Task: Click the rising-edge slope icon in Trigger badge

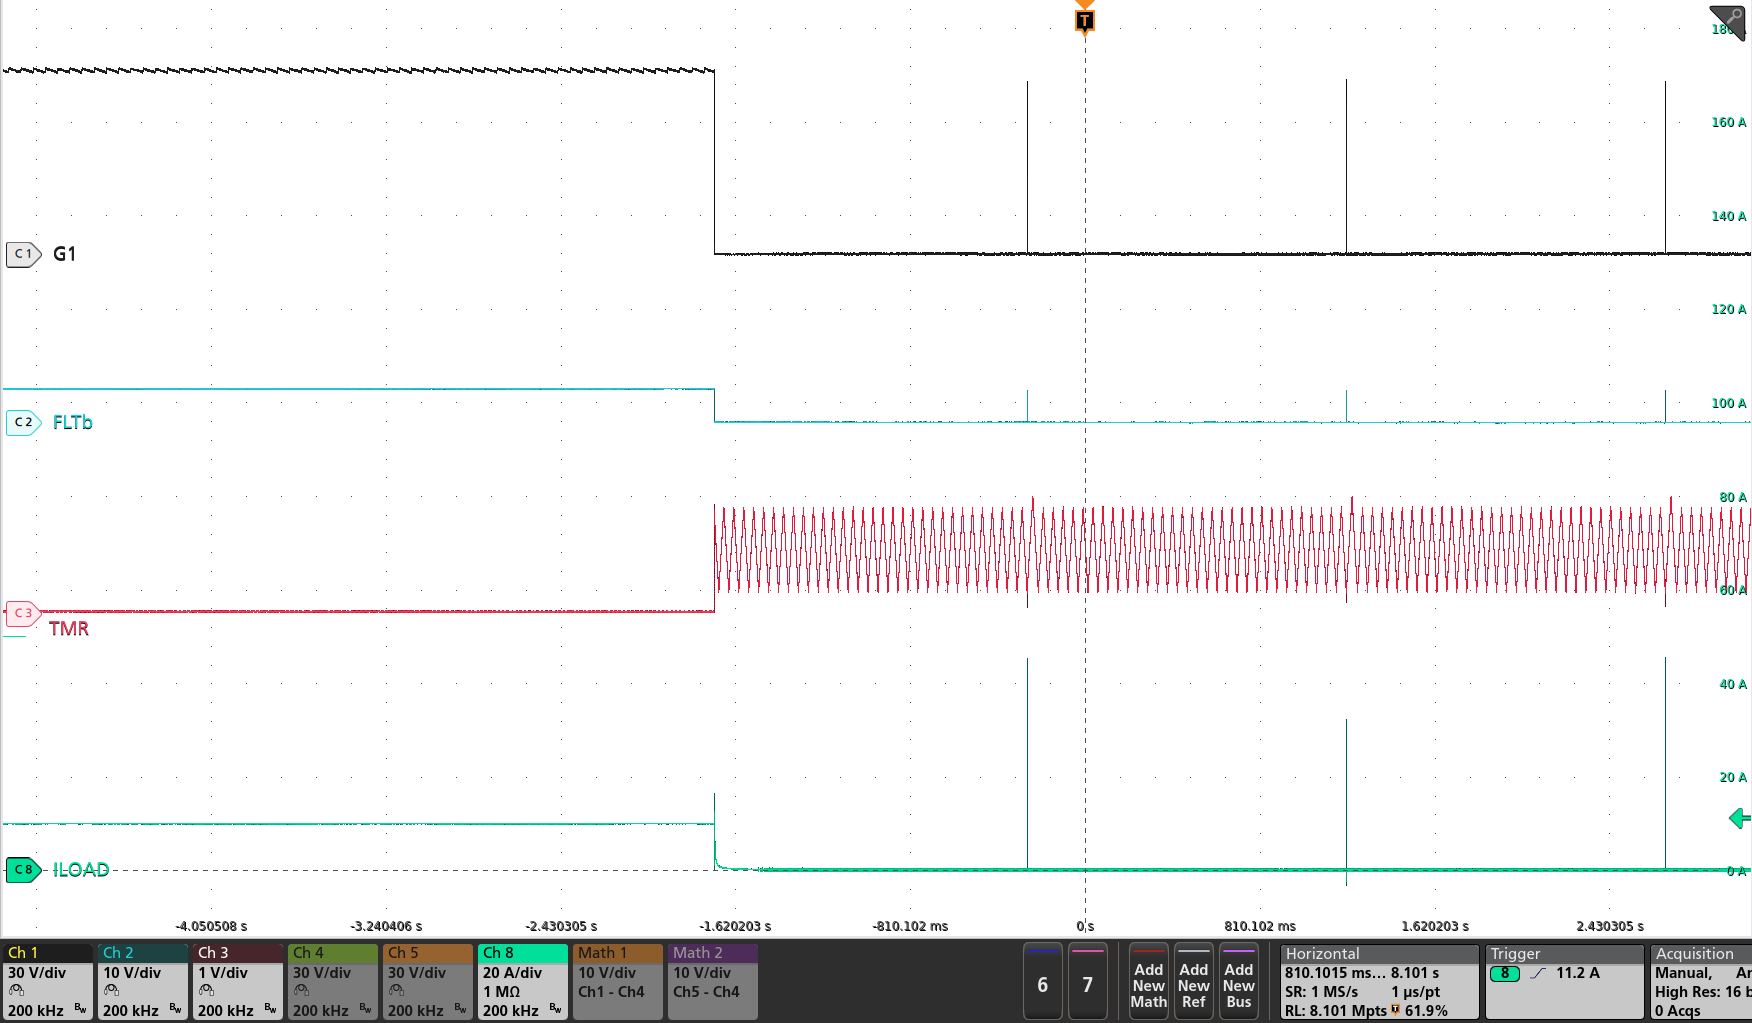Action: [1536, 973]
